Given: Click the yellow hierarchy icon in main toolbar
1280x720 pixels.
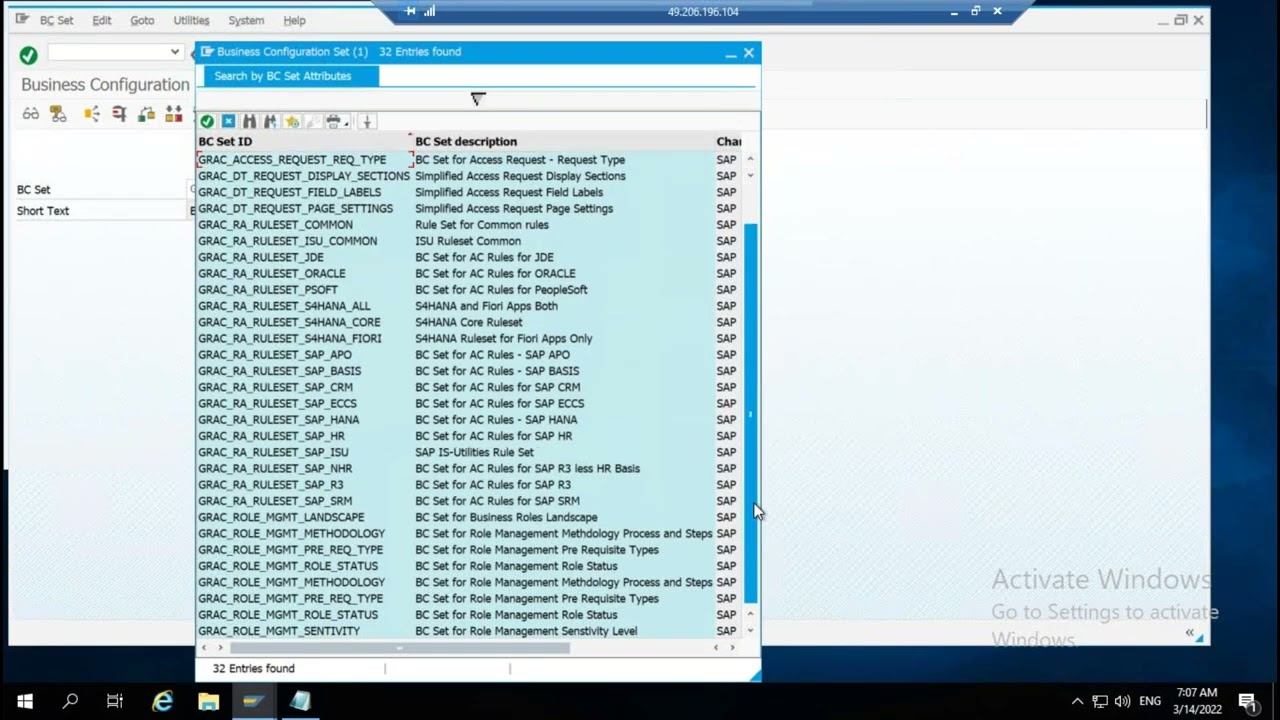Looking at the screenshot, I should click(x=91, y=114).
